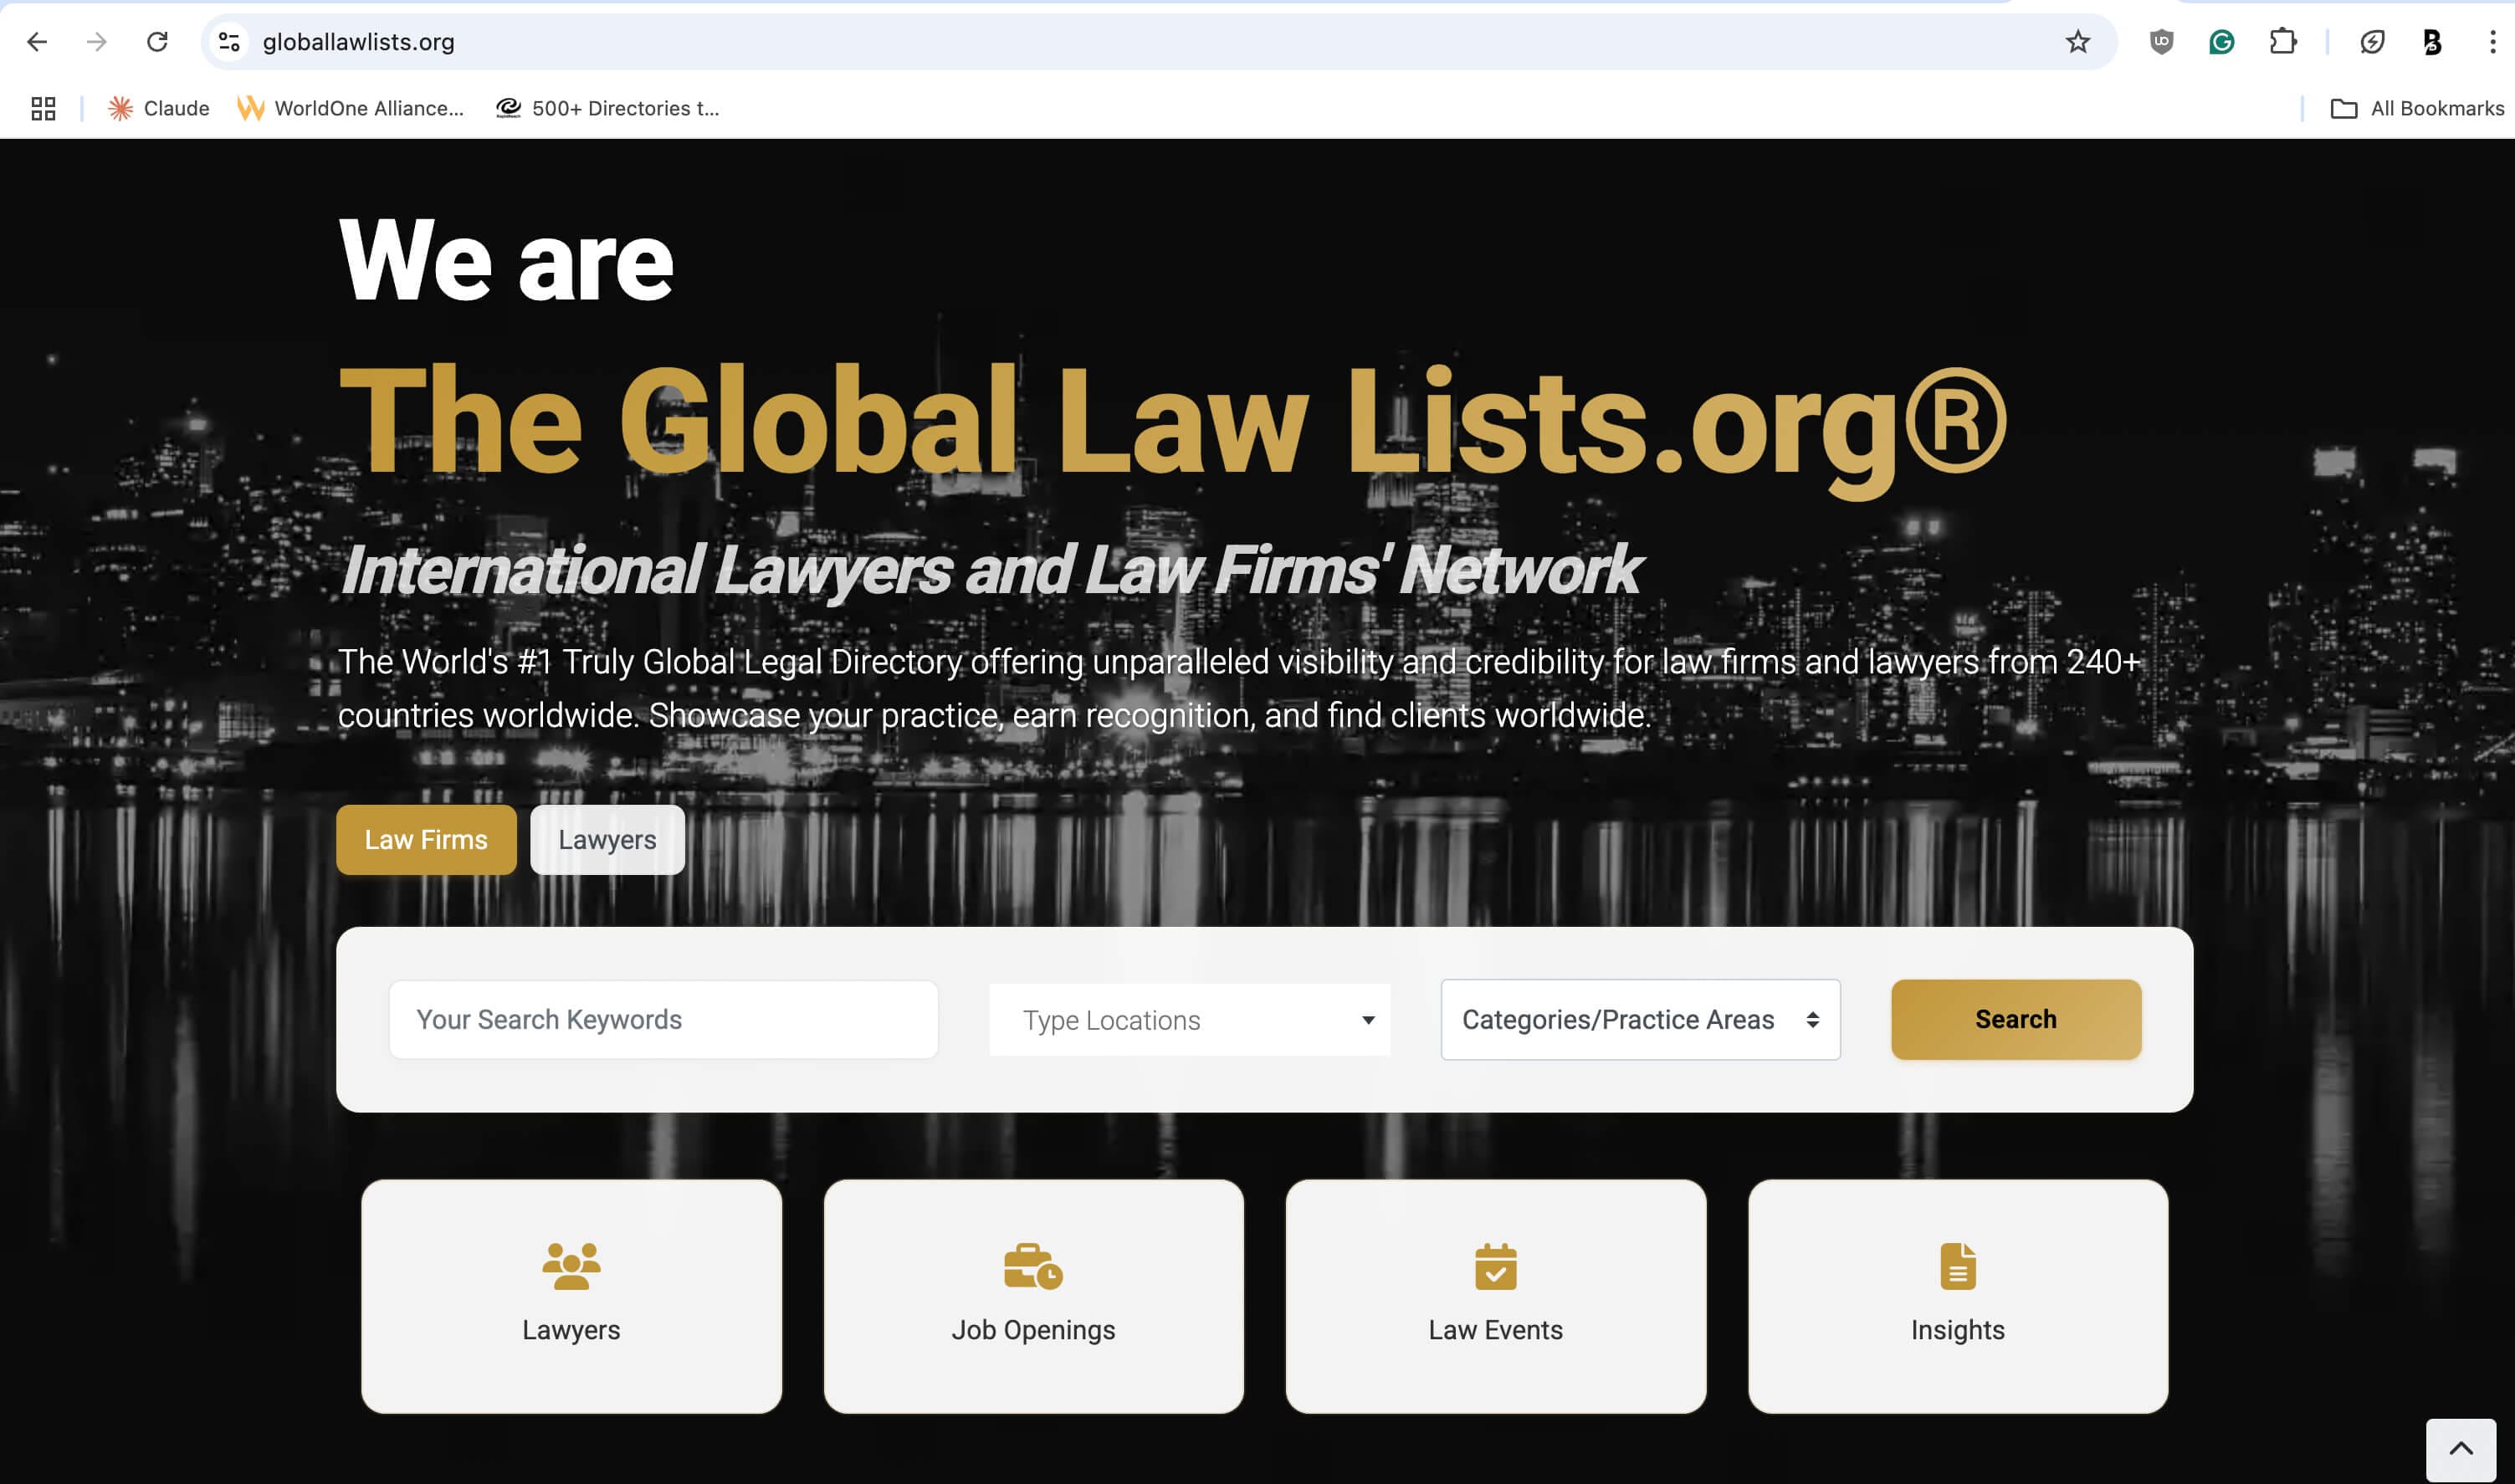This screenshot has height=1484, width=2515.
Task: Reload the page with refresh icon
Action: (157, 42)
